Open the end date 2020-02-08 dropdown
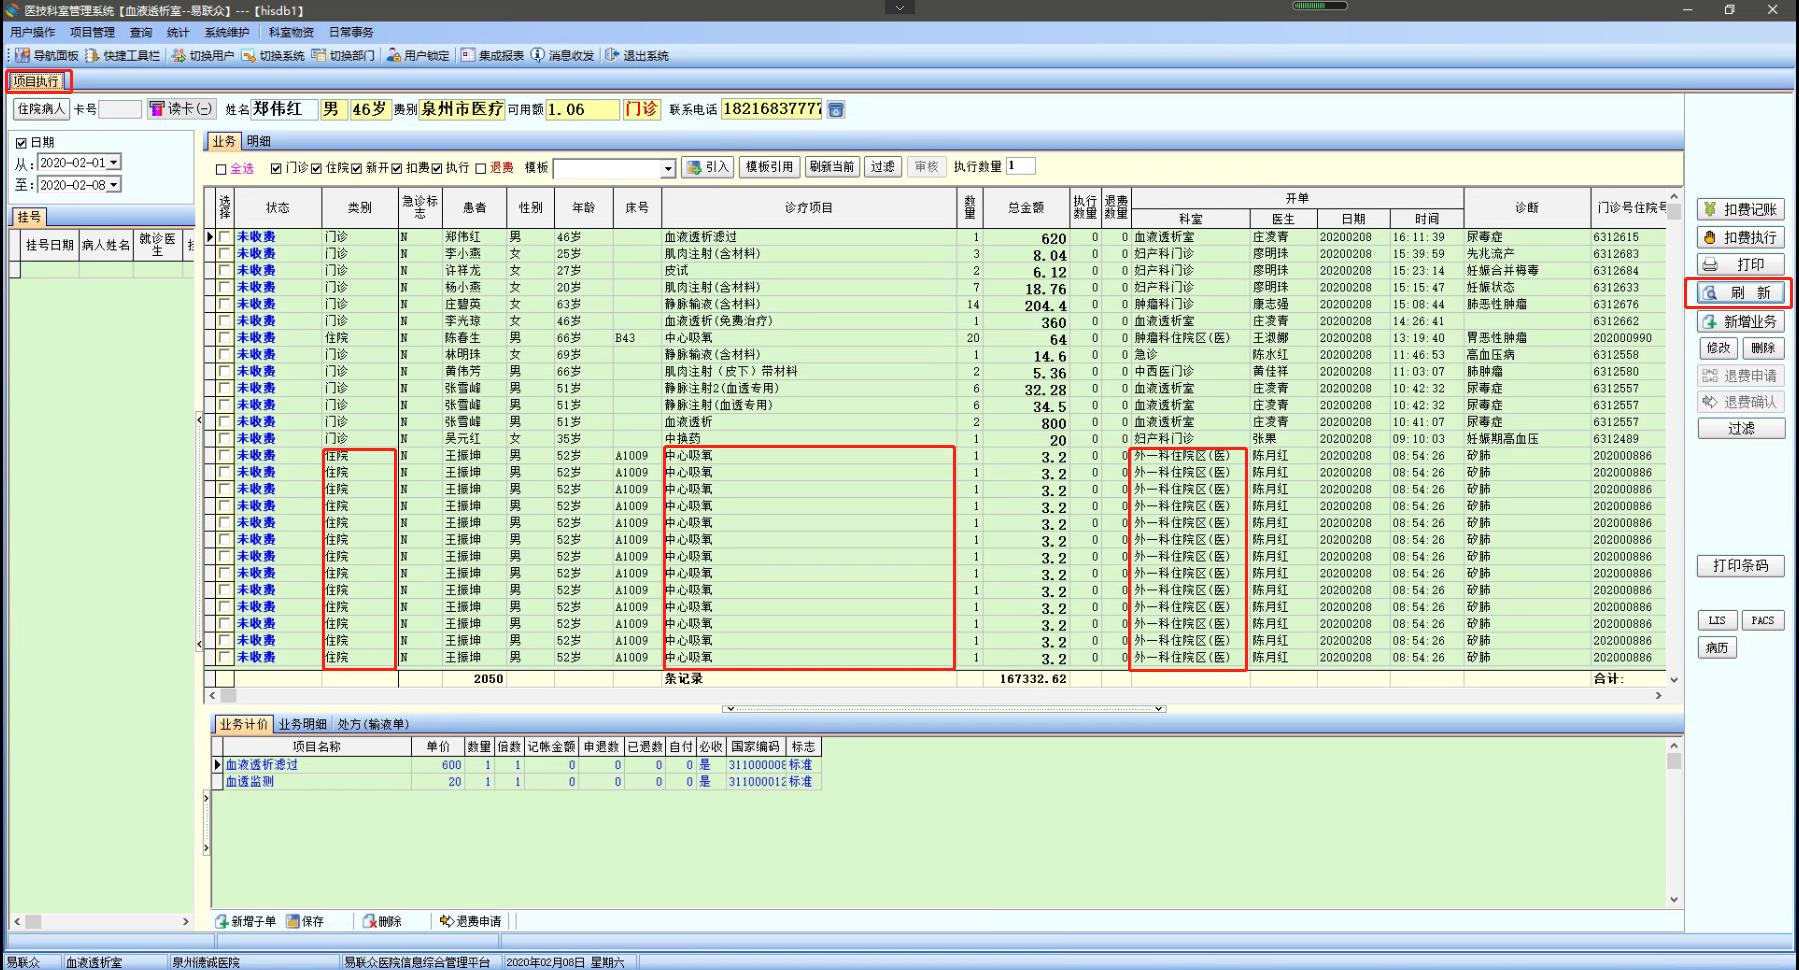This screenshot has height=970, width=1799. click(114, 185)
